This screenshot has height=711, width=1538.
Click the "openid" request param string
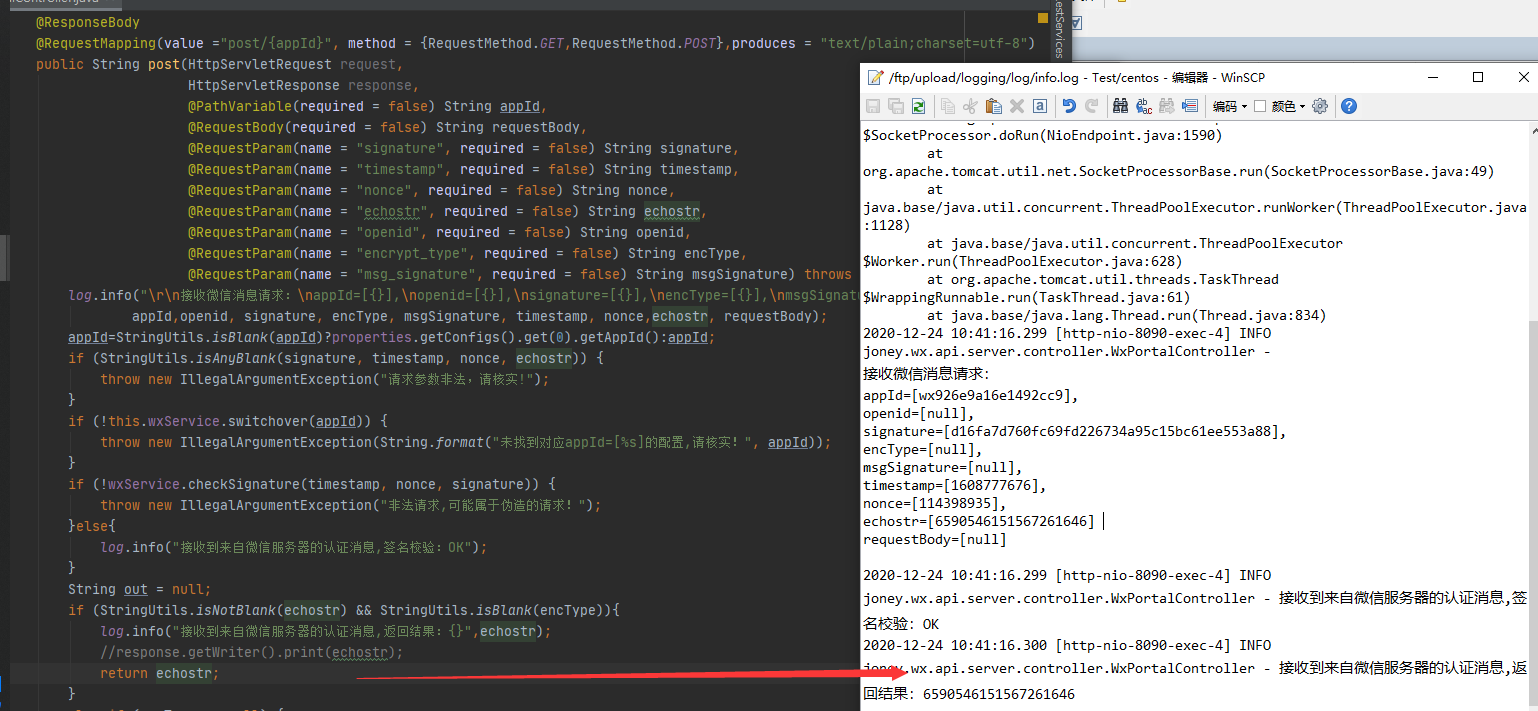pyautogui.click(x=388, y=232)
